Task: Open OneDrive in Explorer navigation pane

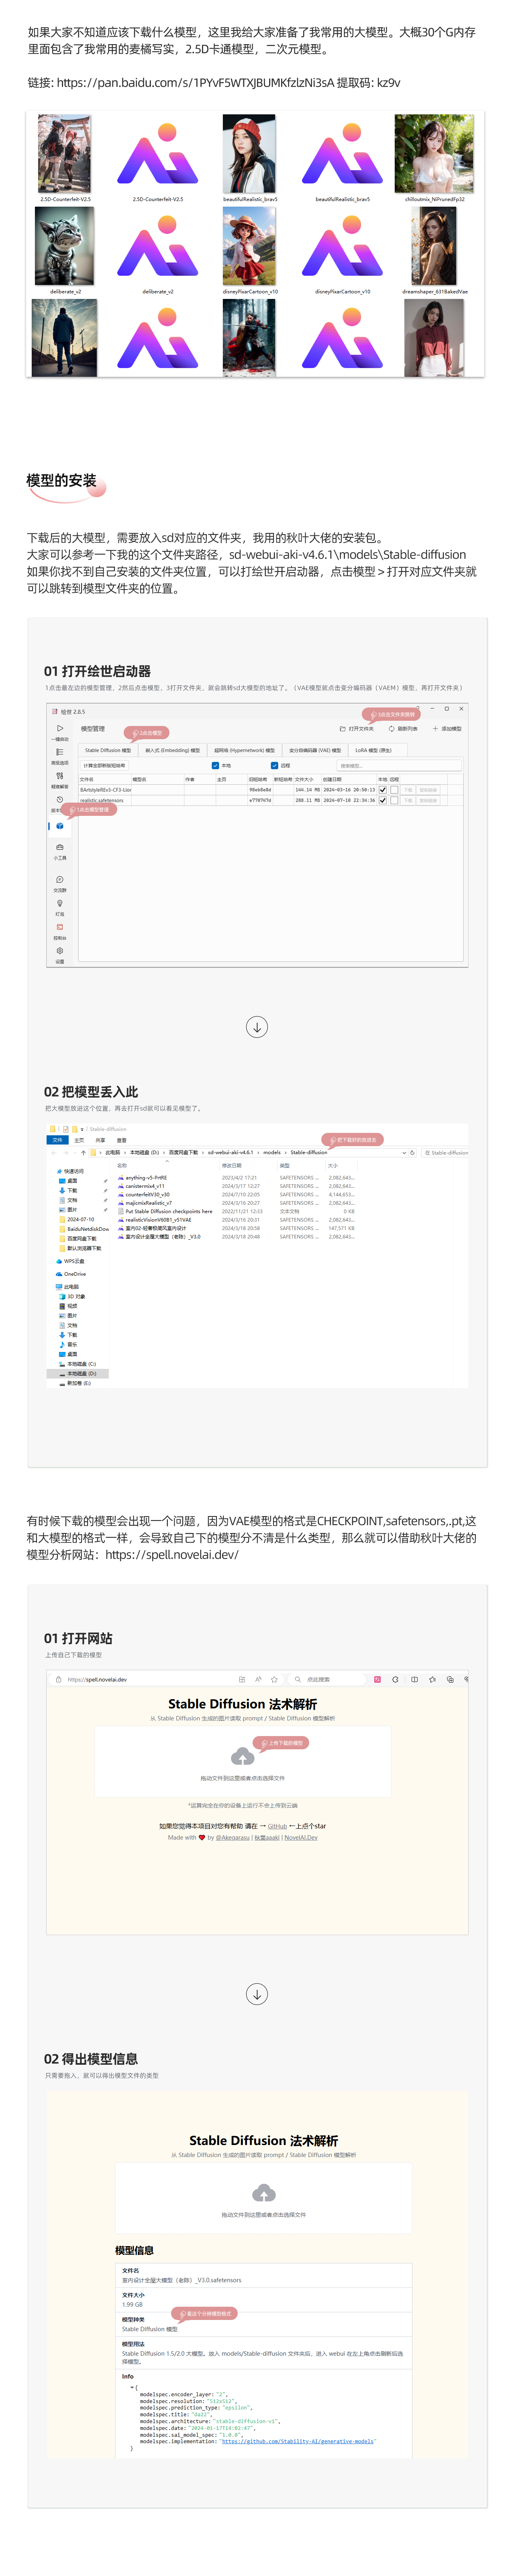Action: [x=71, y=1274]
